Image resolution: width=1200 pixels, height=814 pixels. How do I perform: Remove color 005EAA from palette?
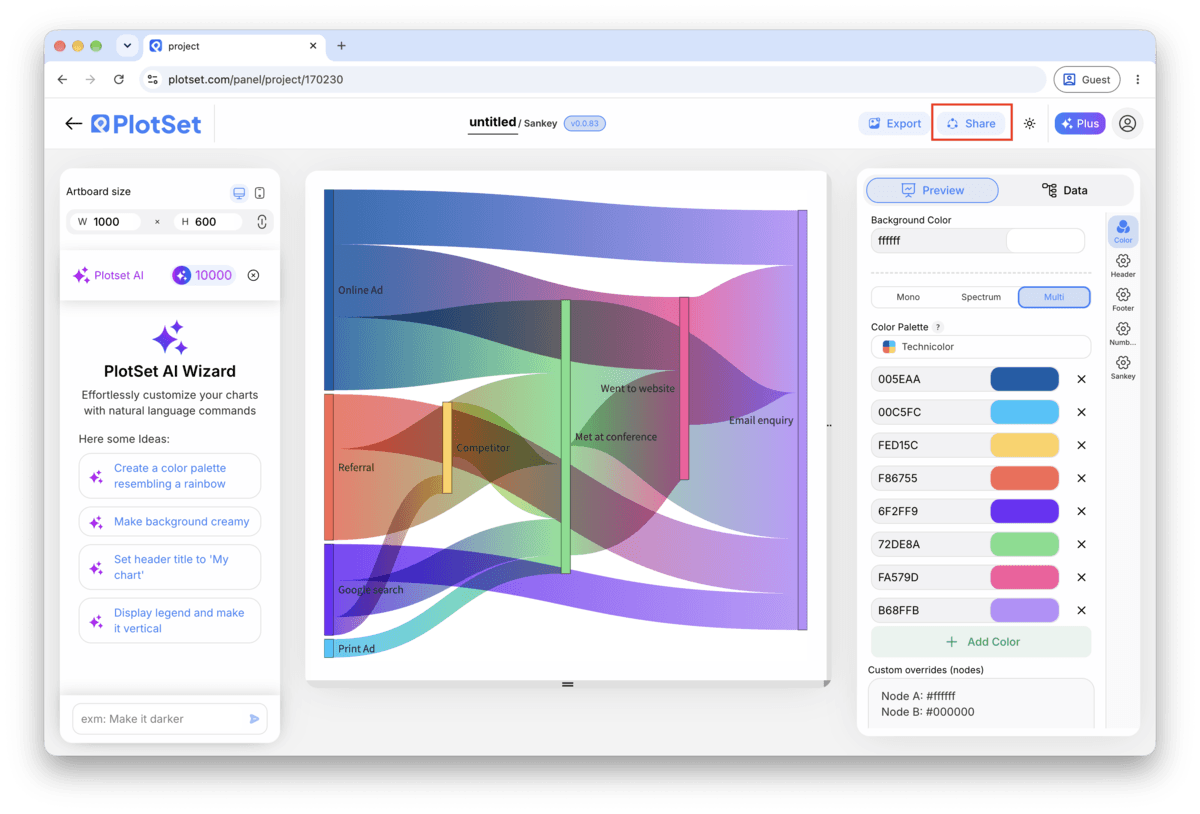coord(1081,379)
